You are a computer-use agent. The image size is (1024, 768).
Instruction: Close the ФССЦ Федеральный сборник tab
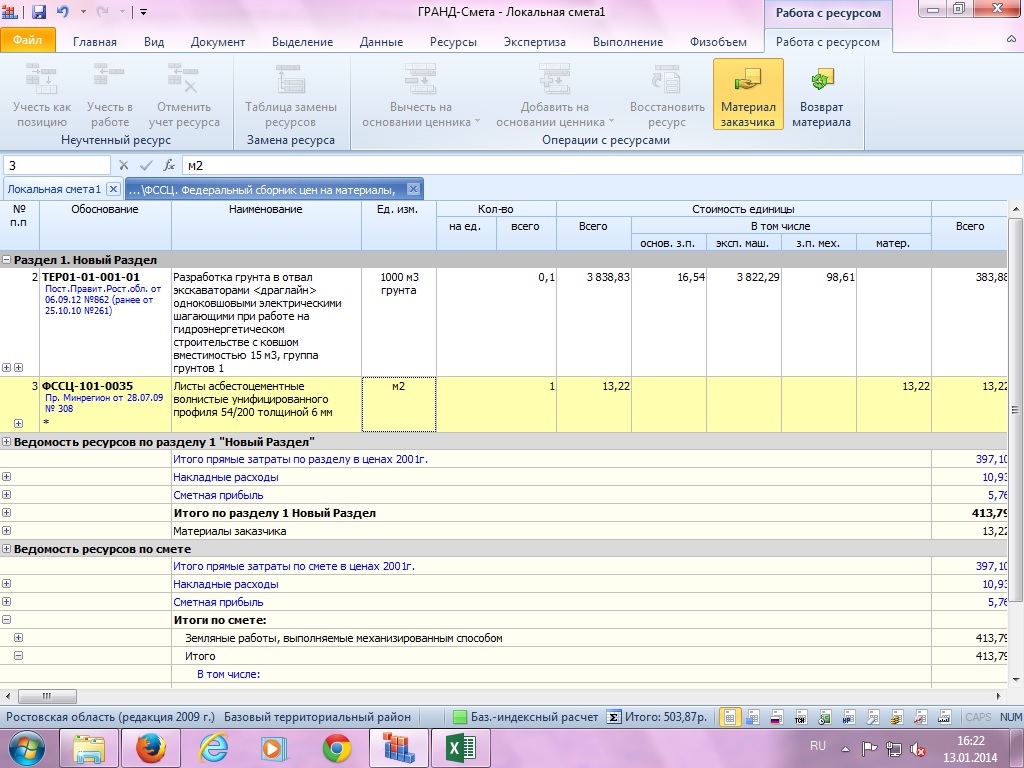pyautogui.click(x=413, y=189)
